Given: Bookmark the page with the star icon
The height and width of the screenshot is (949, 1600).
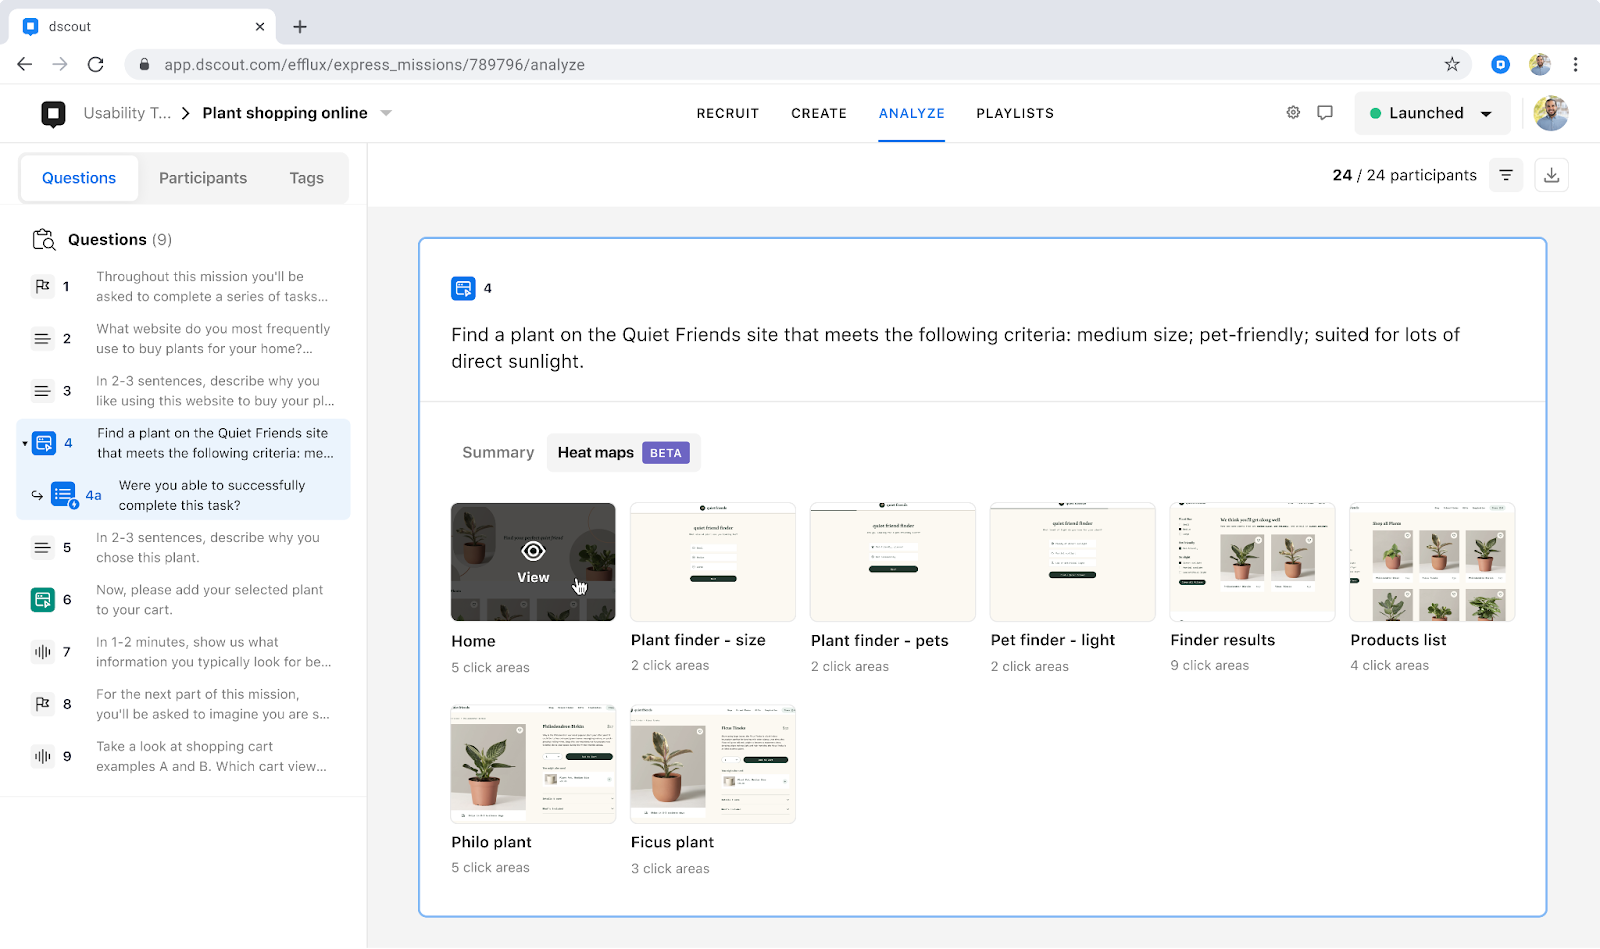Looking at the screenshot, I should pos(1452,65).
